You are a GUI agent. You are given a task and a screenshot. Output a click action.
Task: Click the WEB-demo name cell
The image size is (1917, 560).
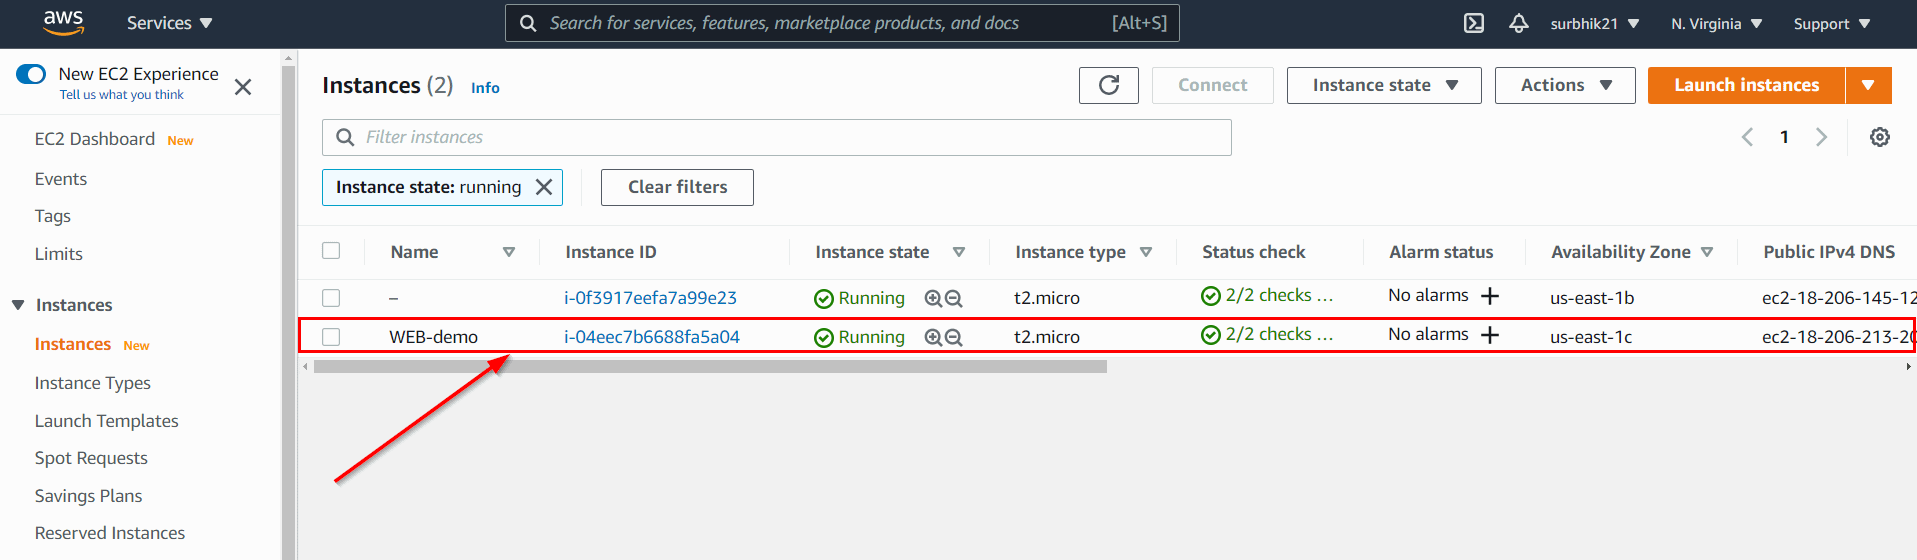[433, 337]
